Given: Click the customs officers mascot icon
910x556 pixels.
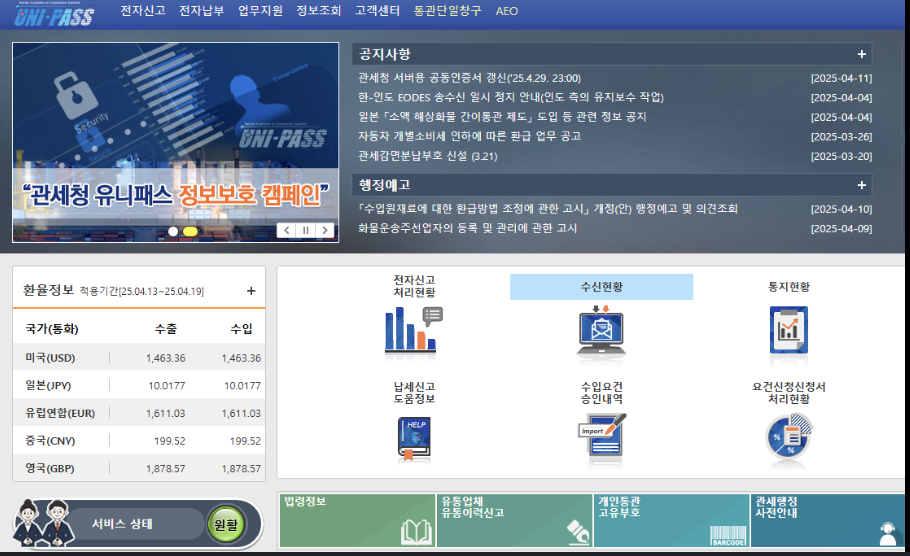Looking at the screenshot, I should [44, 522].
